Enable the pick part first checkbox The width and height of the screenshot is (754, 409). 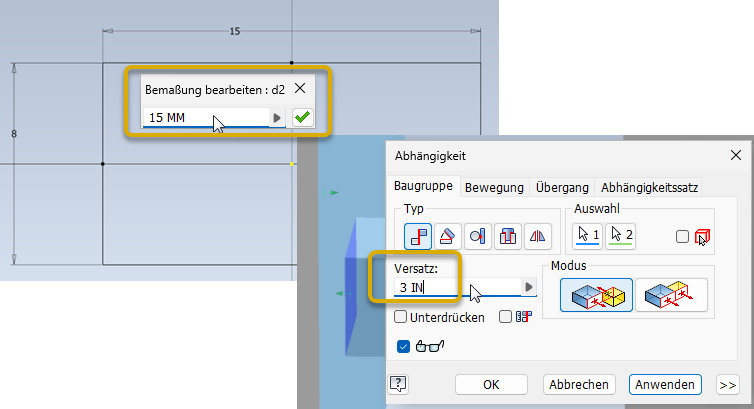(682, 236)
